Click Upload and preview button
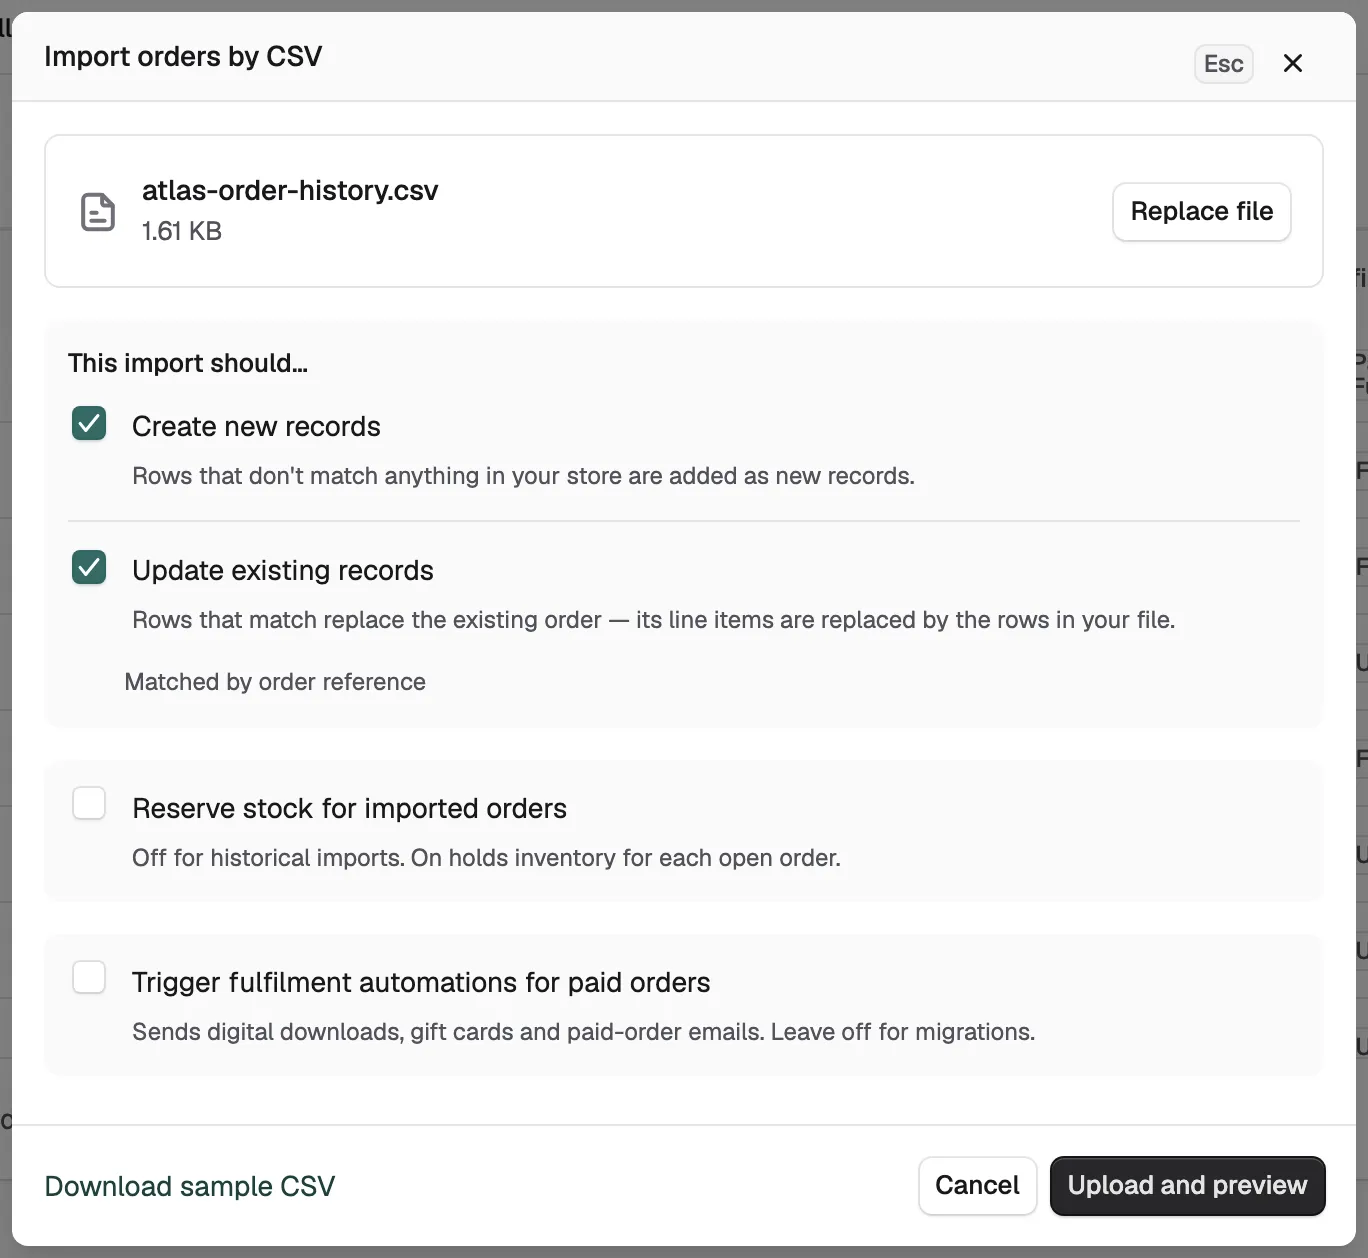The height and width of the screenshot is (1258, 1368). 1187,1186
